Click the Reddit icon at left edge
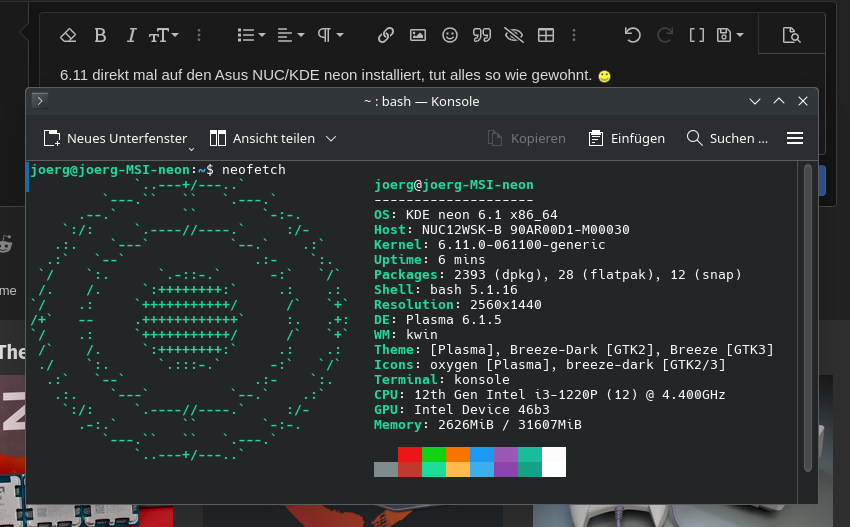The image size is (850, 527). [5, 244]
